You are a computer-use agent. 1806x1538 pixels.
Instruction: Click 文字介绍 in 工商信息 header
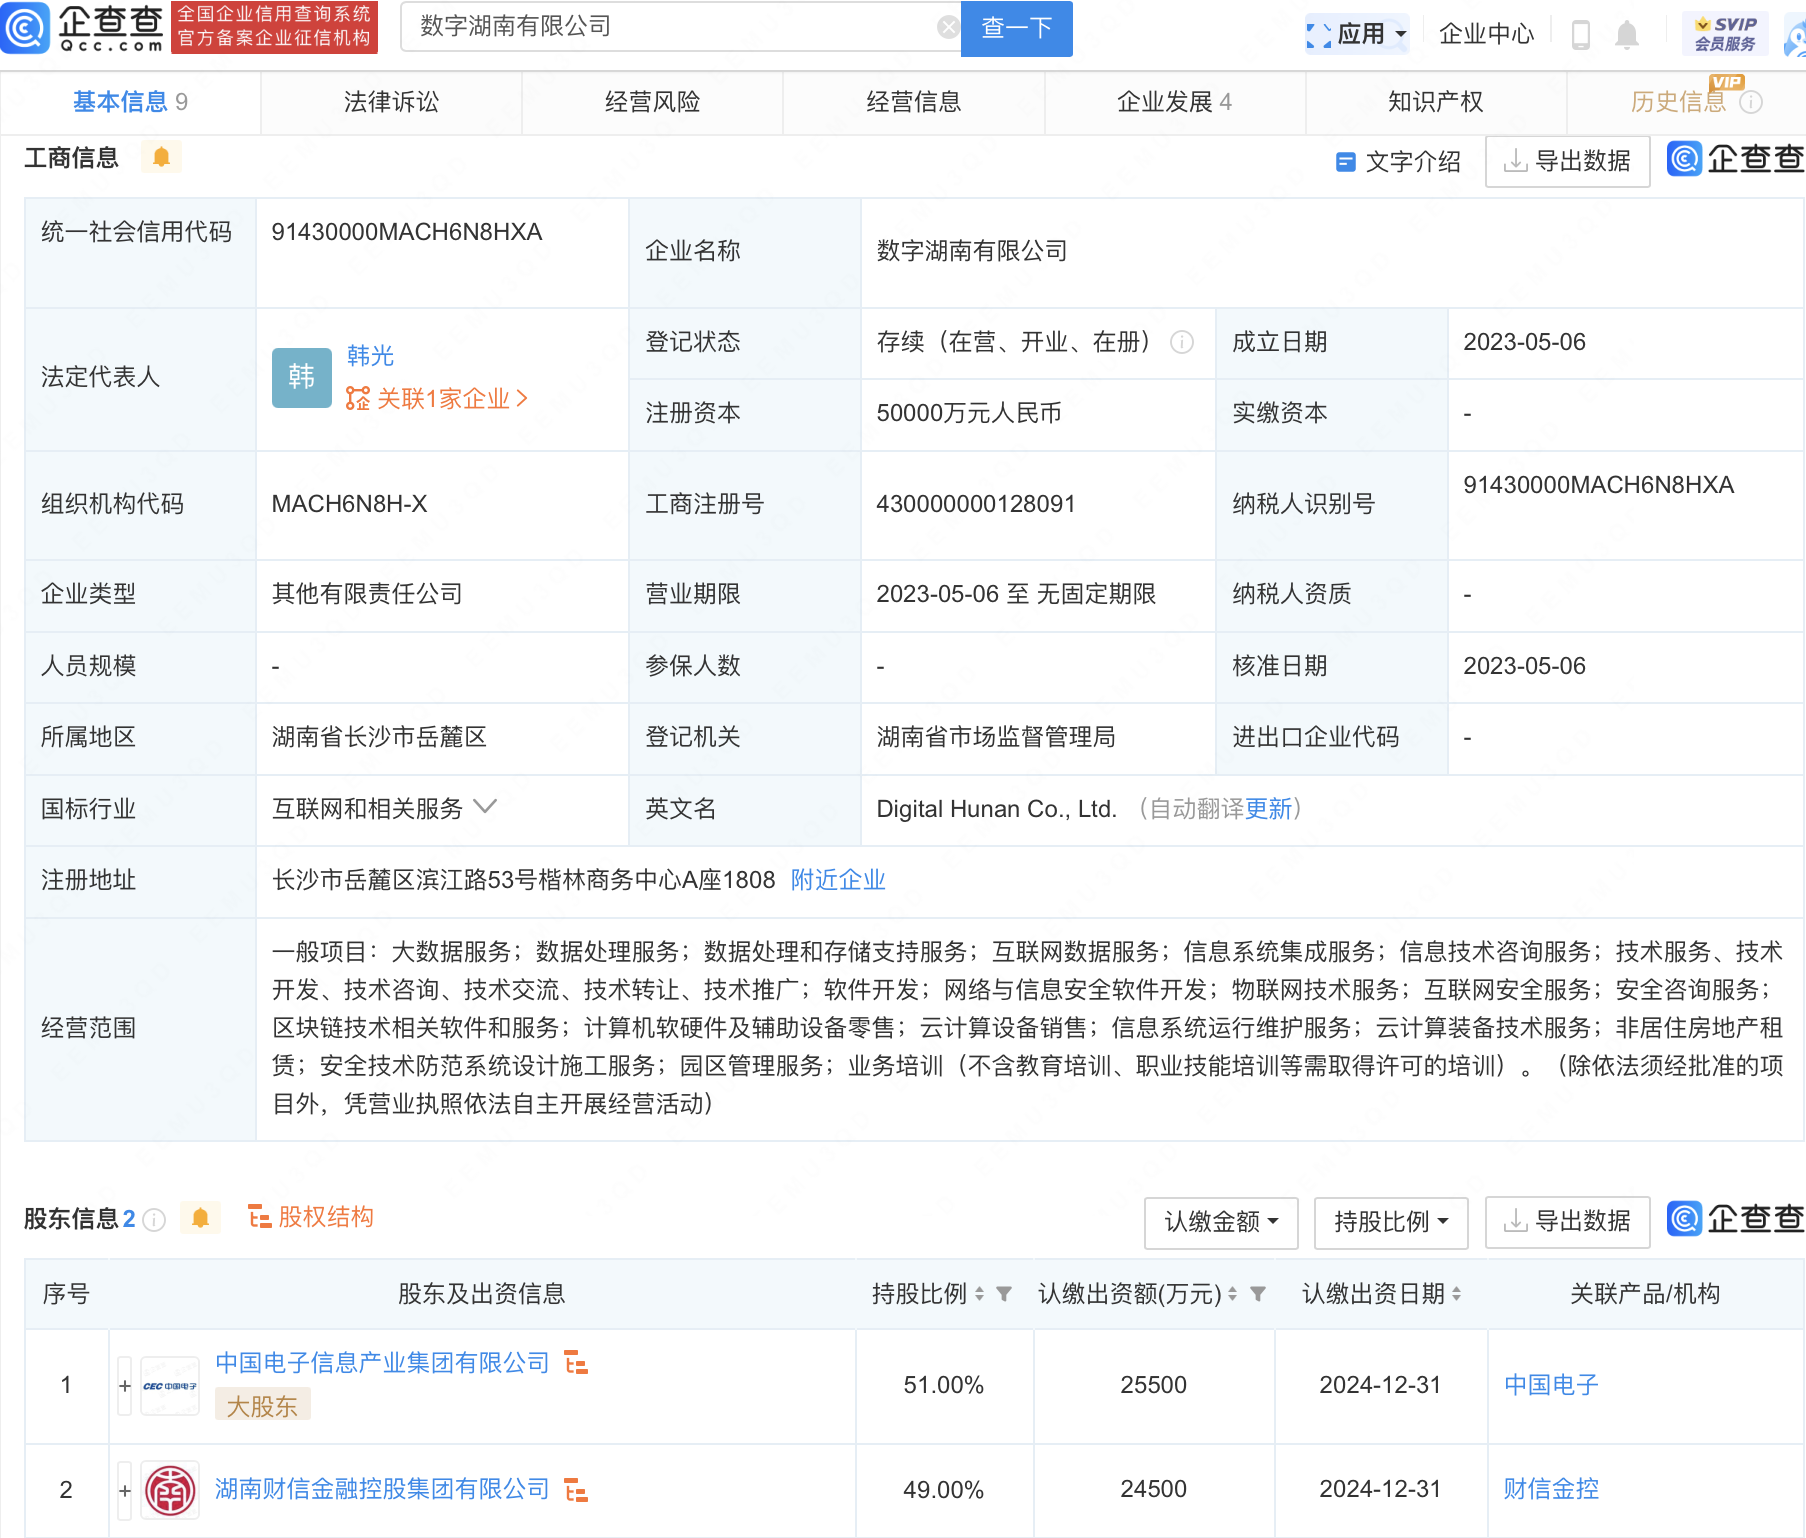pyautogui.click(x=1399, y=162)
